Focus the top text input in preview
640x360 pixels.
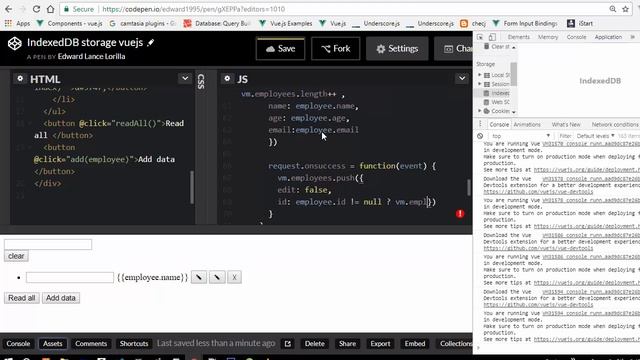click(x=48, y=244)
